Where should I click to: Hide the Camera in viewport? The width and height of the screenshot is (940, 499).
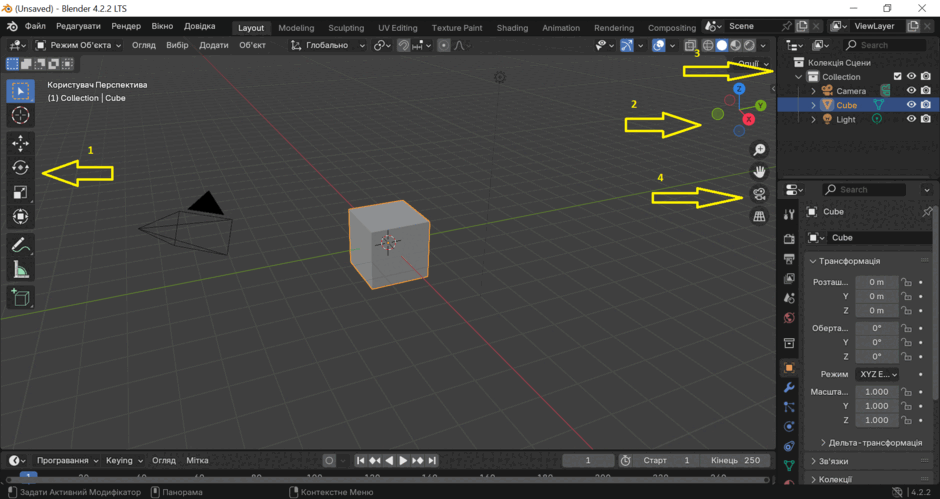(x=911, y=91)
